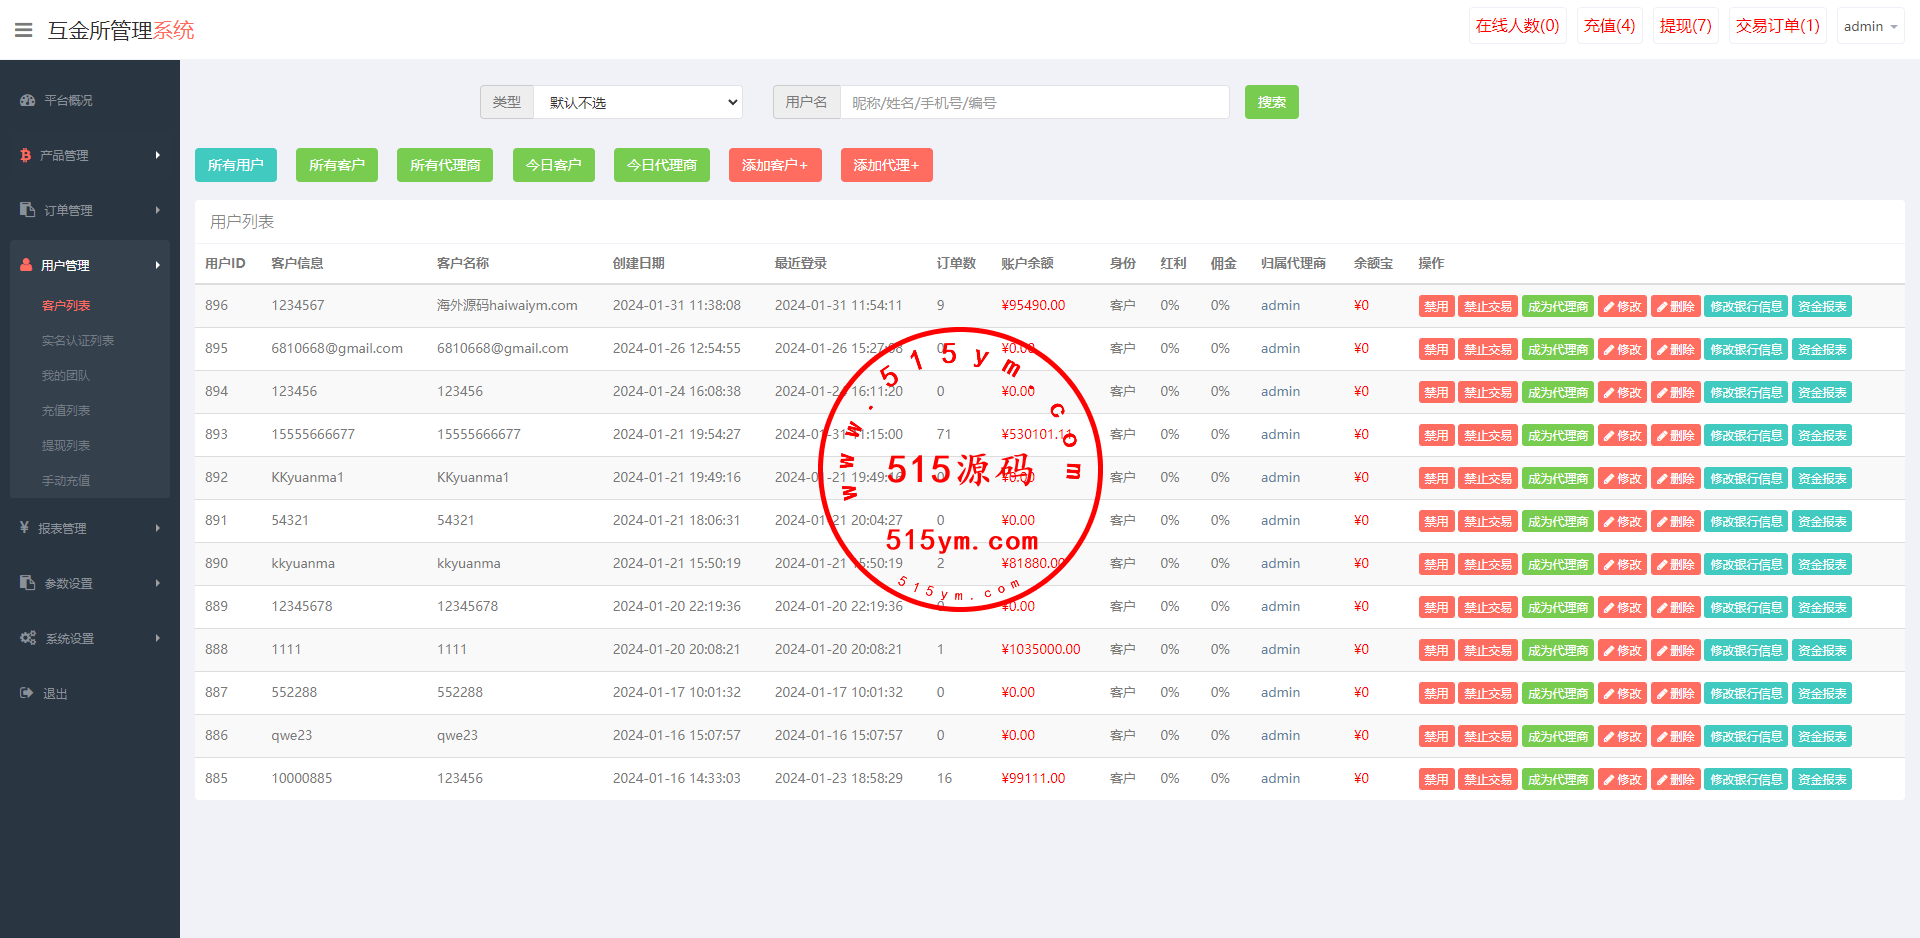Click the bitcoin icon for product management
Screen dimensions: 1920x938
[x=26, y=155]
